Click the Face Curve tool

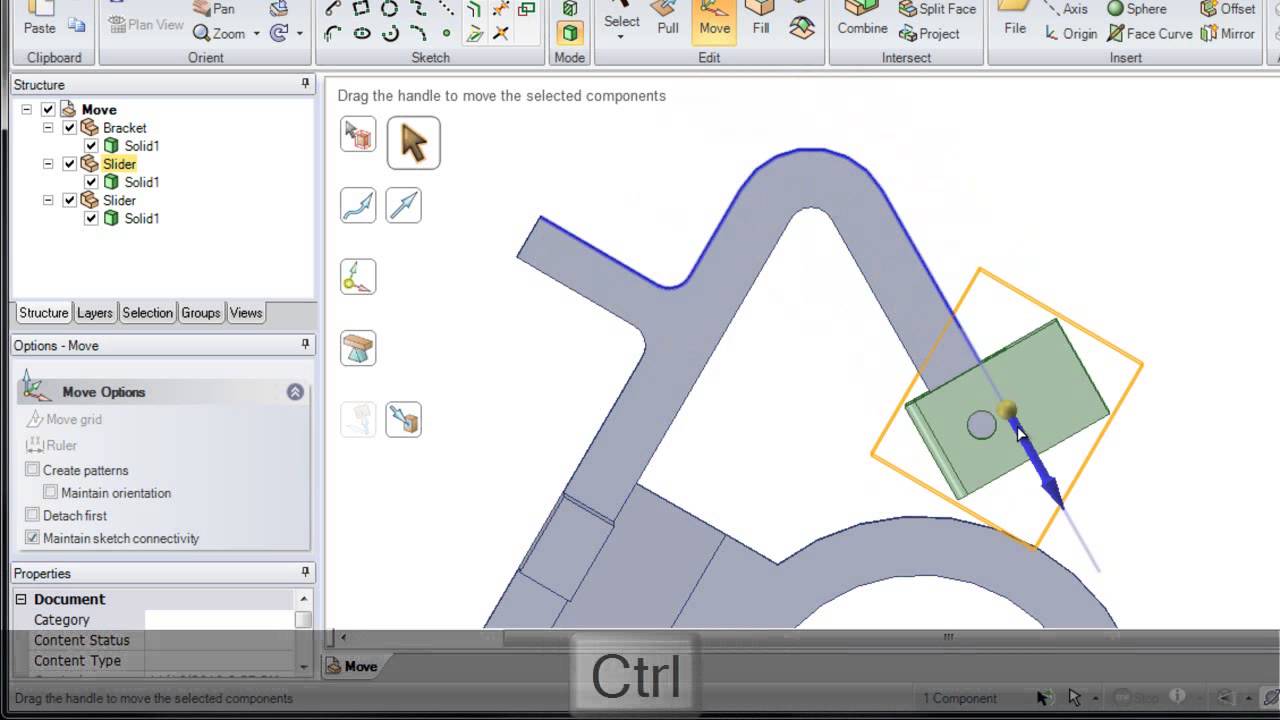[1149, 34]
